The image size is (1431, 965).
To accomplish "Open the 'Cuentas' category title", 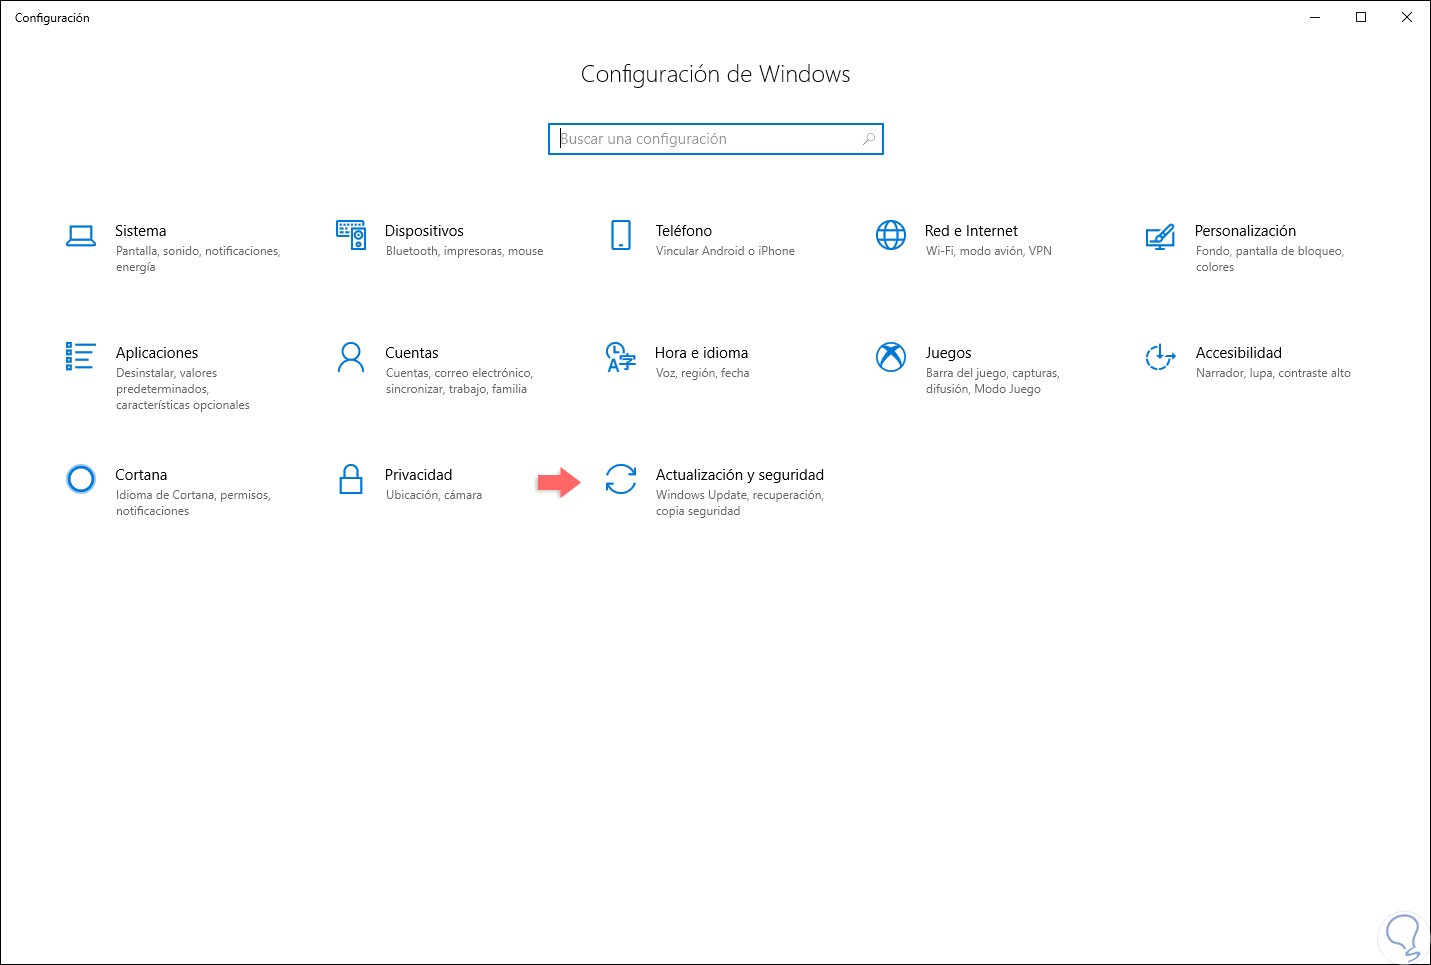I will point(412,353).
